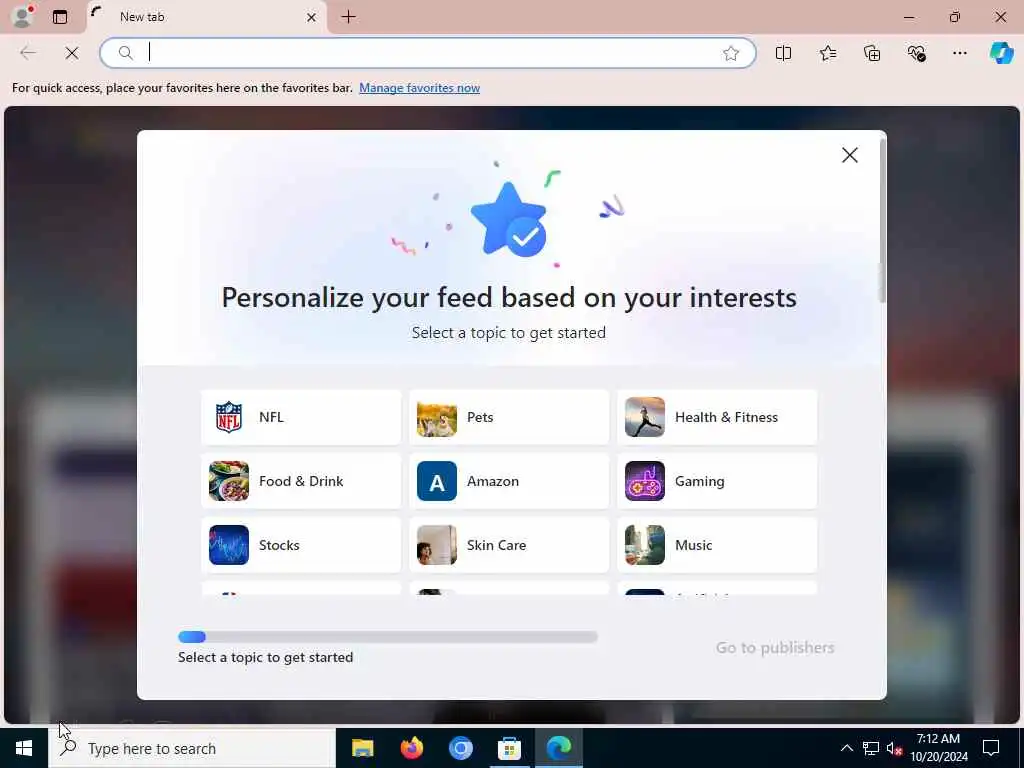
Task: Toggle split screen view
Action: click(783, 53)
